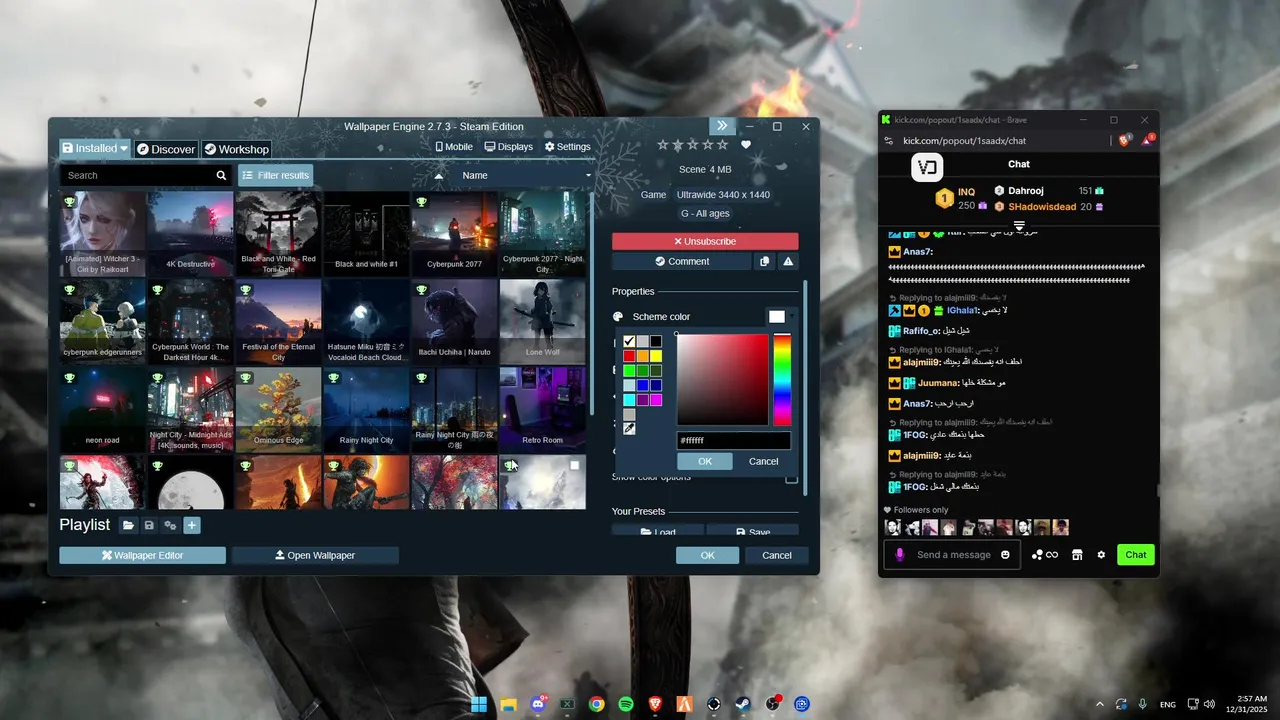
Task: Open Kick chat shop icon
Action: pyautogui.click(x=1077, y=555)
